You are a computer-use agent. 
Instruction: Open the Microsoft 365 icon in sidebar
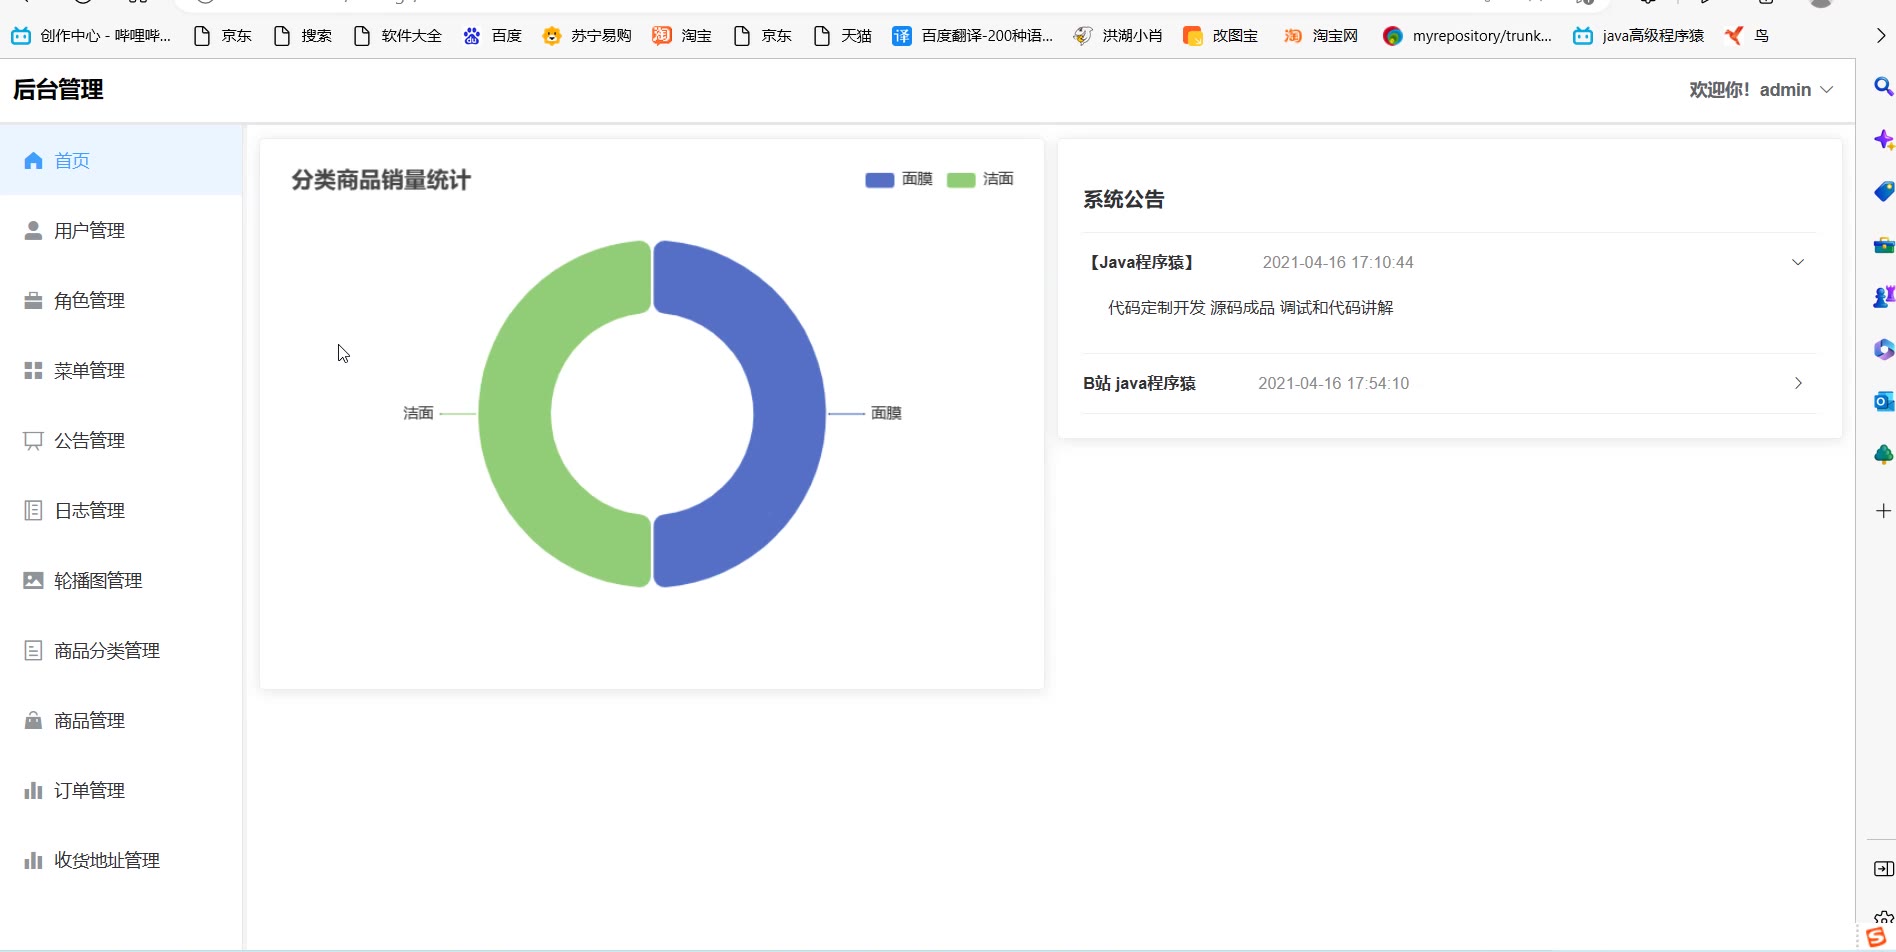[1883, 349]
